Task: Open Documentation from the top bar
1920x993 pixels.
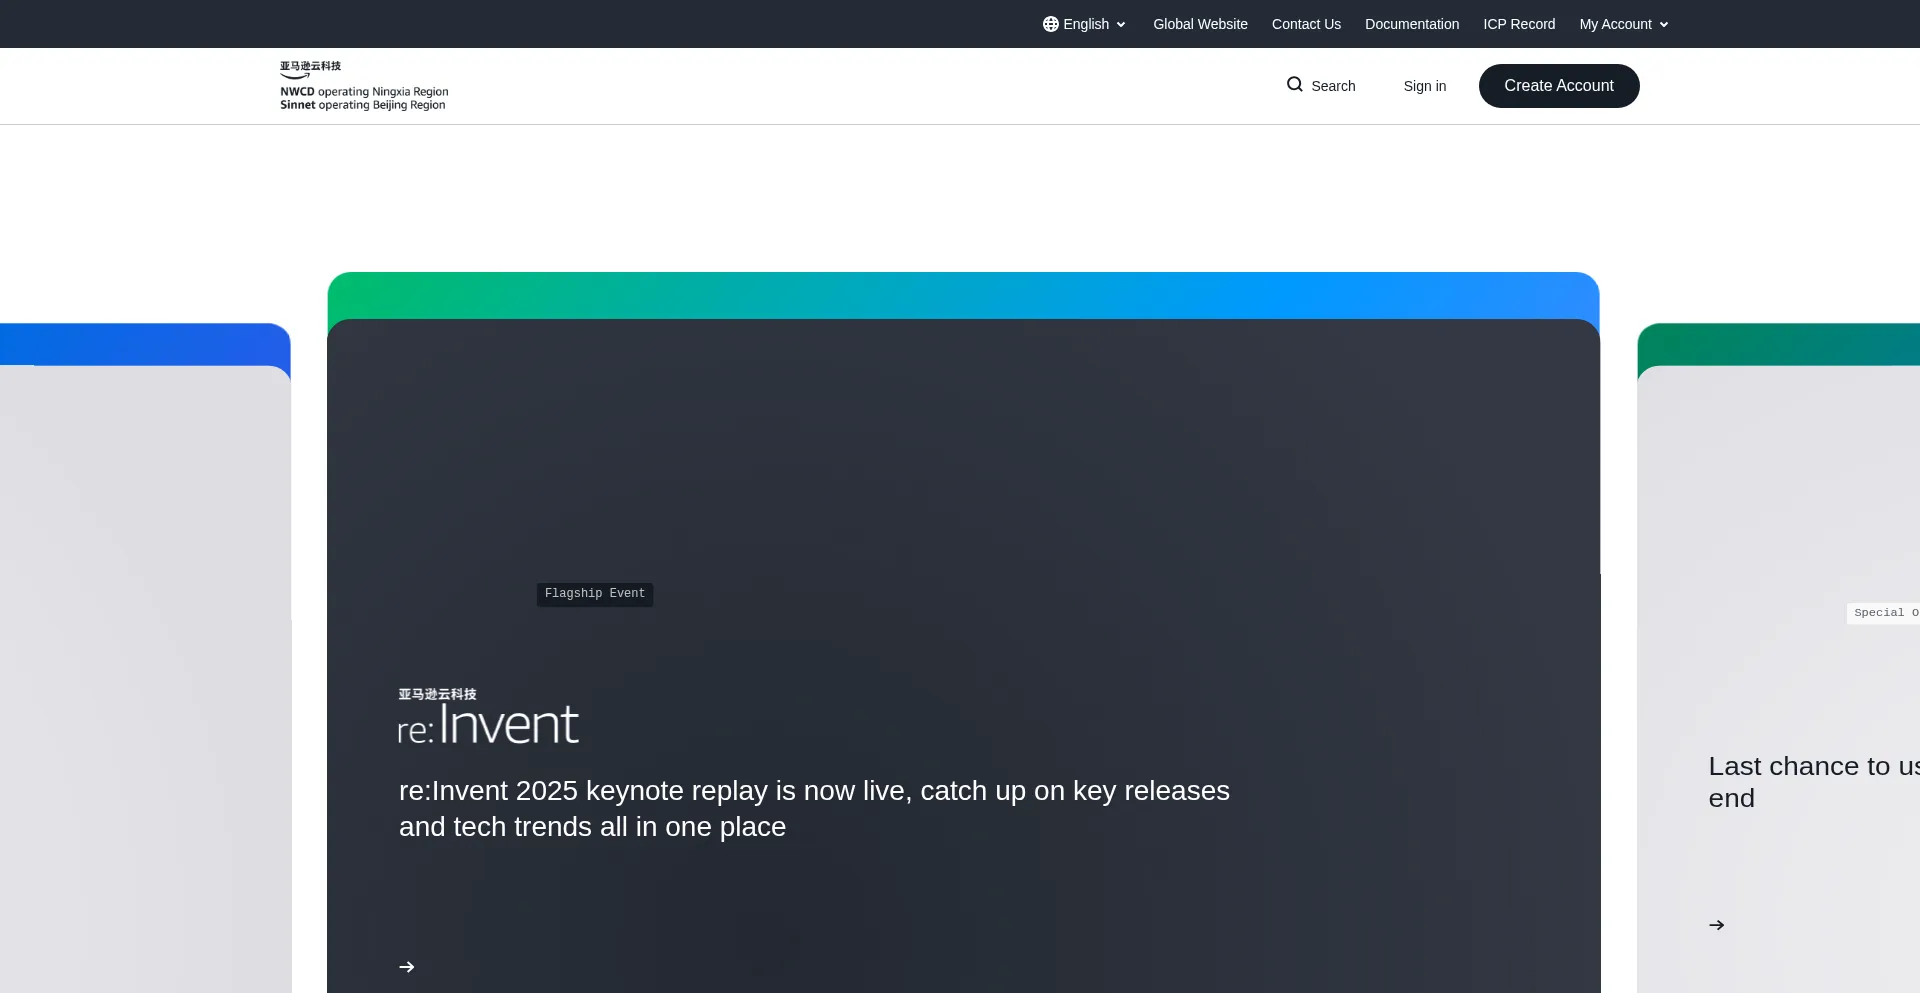Action: click(x=1412, y=24)
